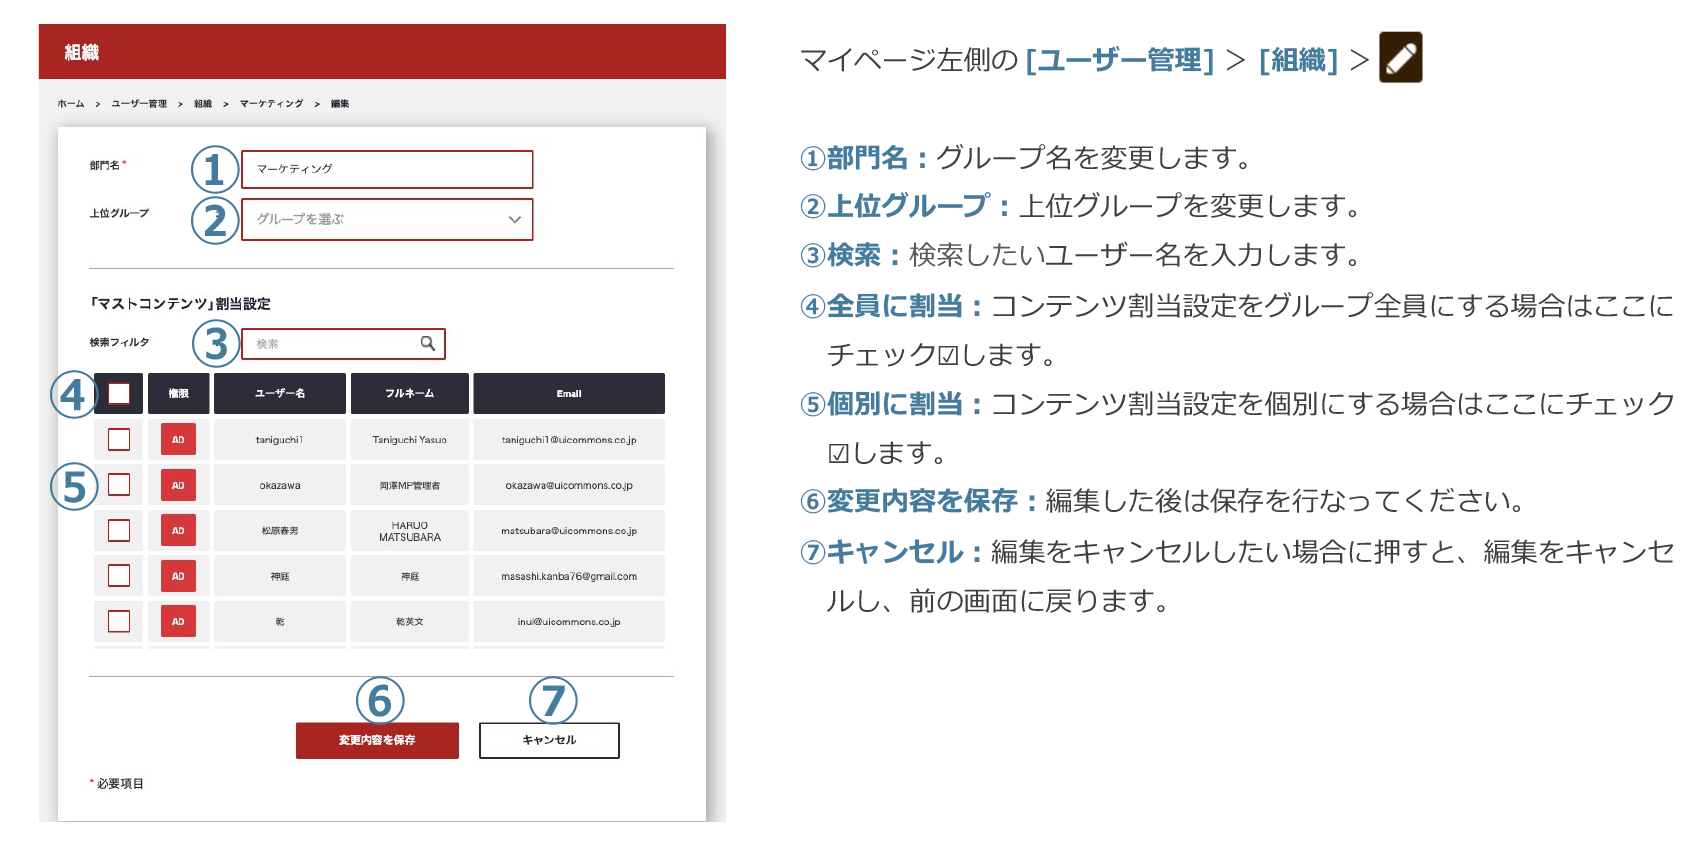Click the AD badge for taniguchi1
The image size is (1706, 844).
[178, 440]
